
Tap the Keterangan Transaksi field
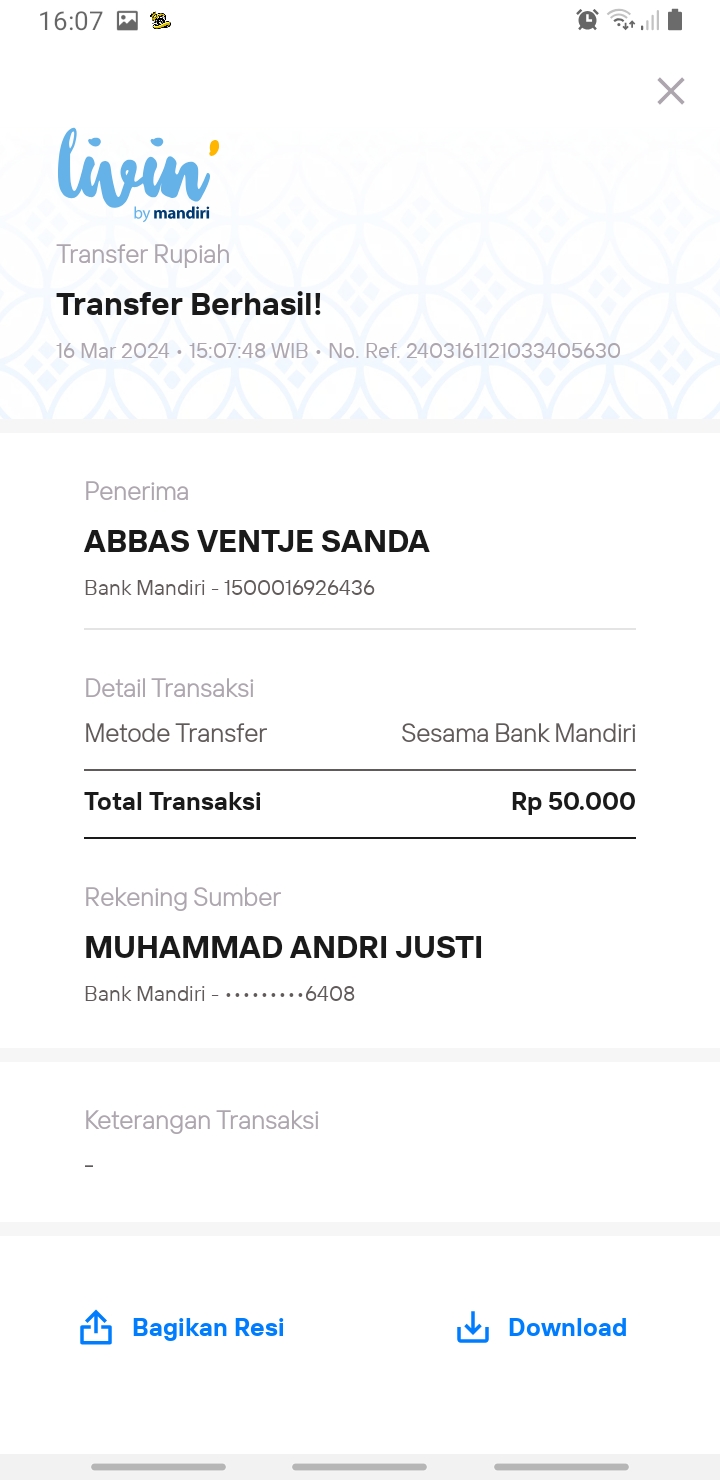[x=360, y=1142]
